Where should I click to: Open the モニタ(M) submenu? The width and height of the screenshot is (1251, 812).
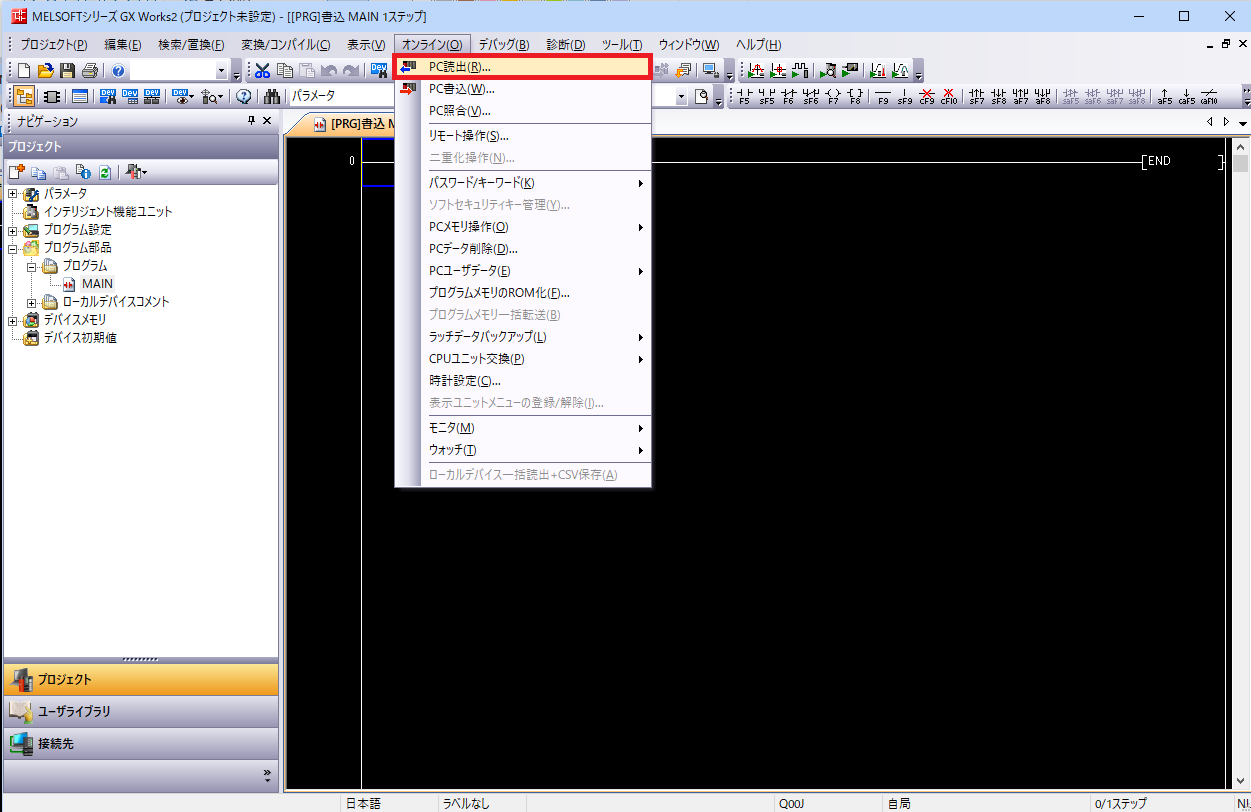coord(523,428)
